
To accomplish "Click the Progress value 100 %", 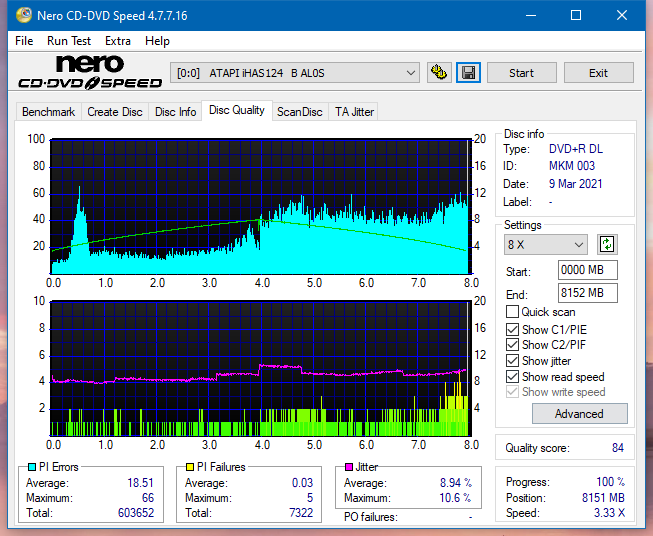I will (x=611, y=482).
